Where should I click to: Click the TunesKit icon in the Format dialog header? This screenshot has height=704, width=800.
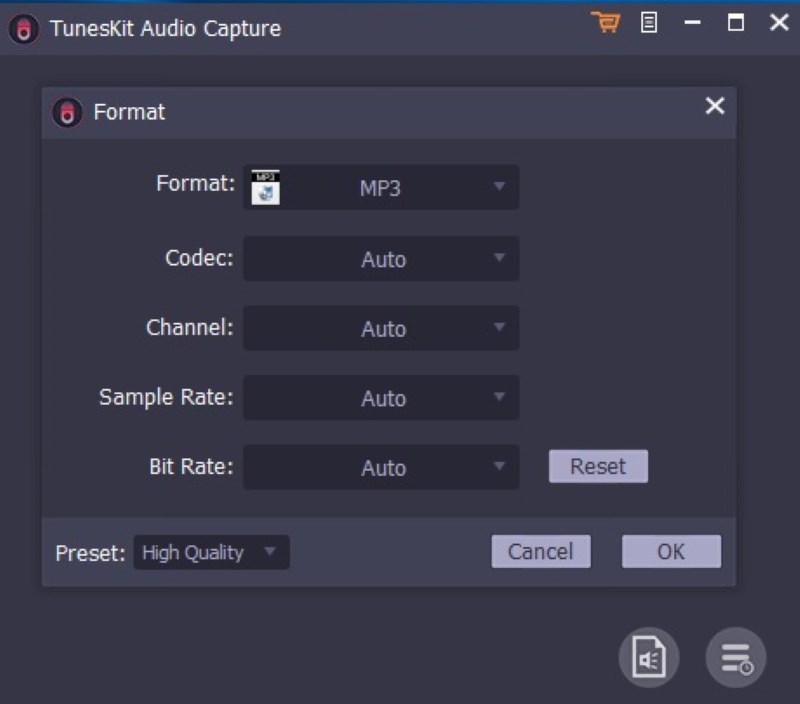click(66, 112)
